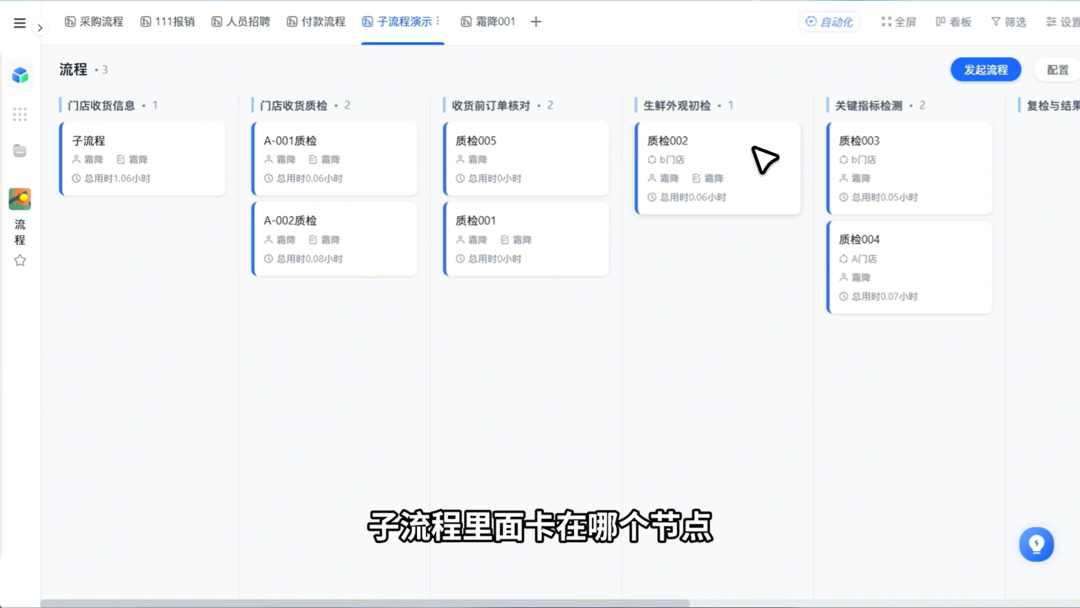Open the 看板 view switcher
Screen dimensions: 1080x608
click(x=954, y=22)
